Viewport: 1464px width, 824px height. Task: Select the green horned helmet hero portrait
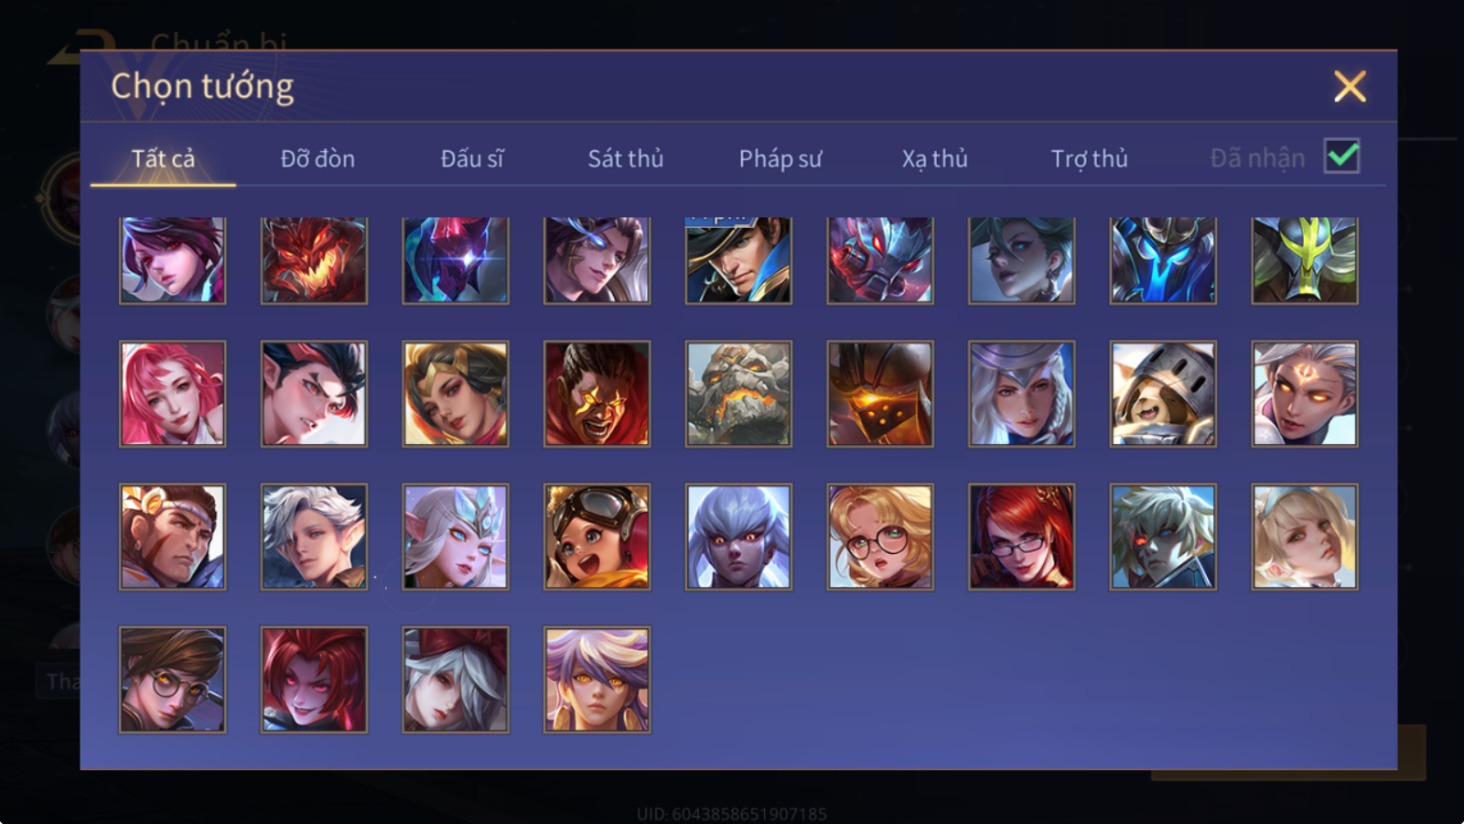[x=1305, y=260]
